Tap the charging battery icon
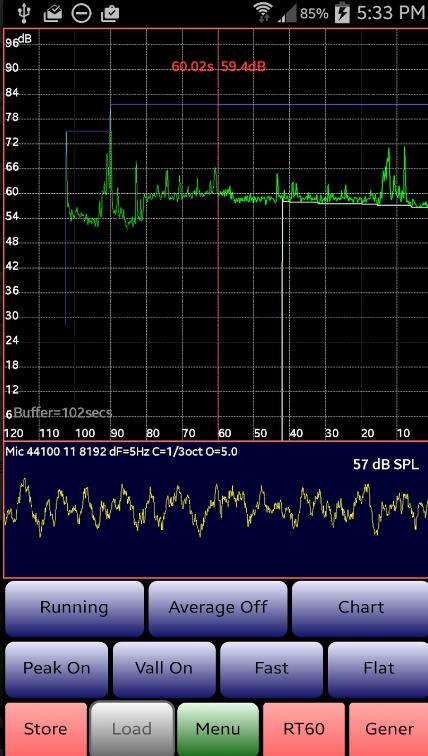 [342, 13]
